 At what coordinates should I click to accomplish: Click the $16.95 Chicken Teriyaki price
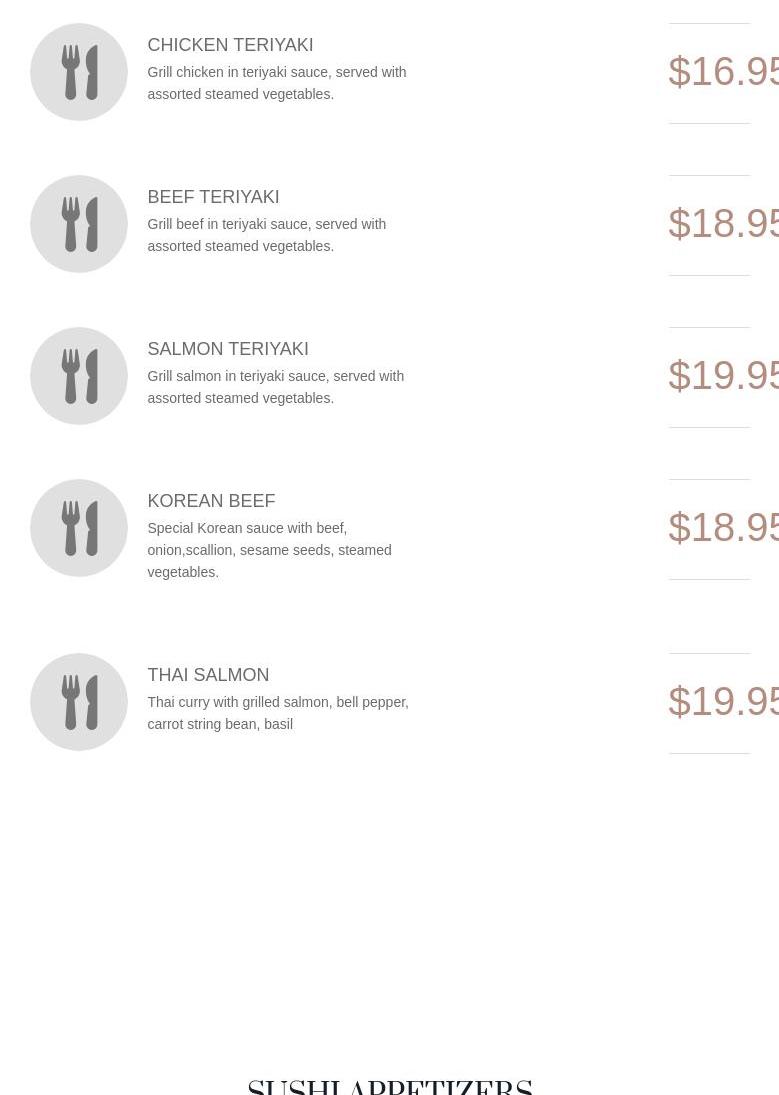[x=723, y=72]
